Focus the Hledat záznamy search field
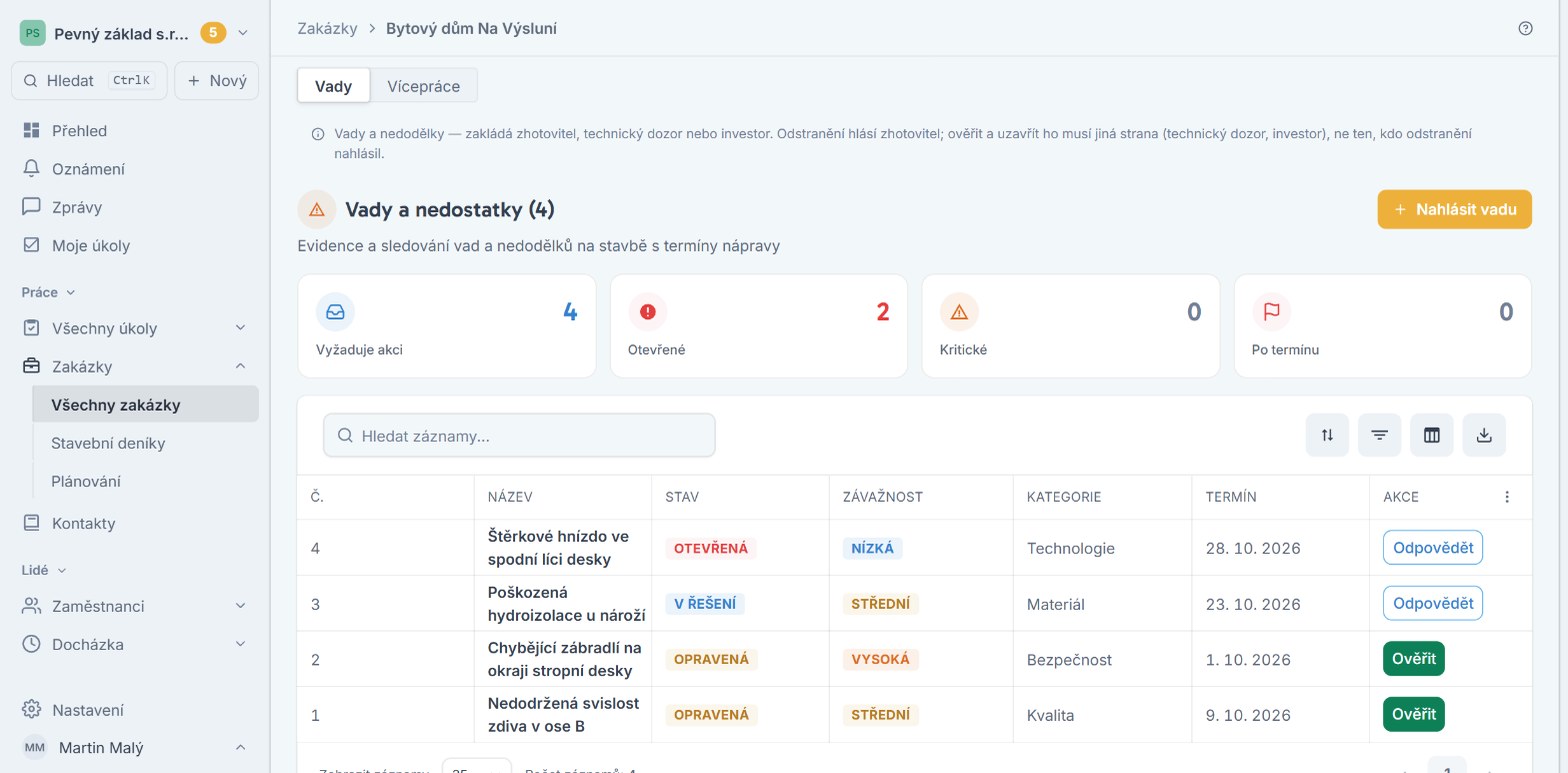The width and height of the screenshot is (1568, 773). 519,435
